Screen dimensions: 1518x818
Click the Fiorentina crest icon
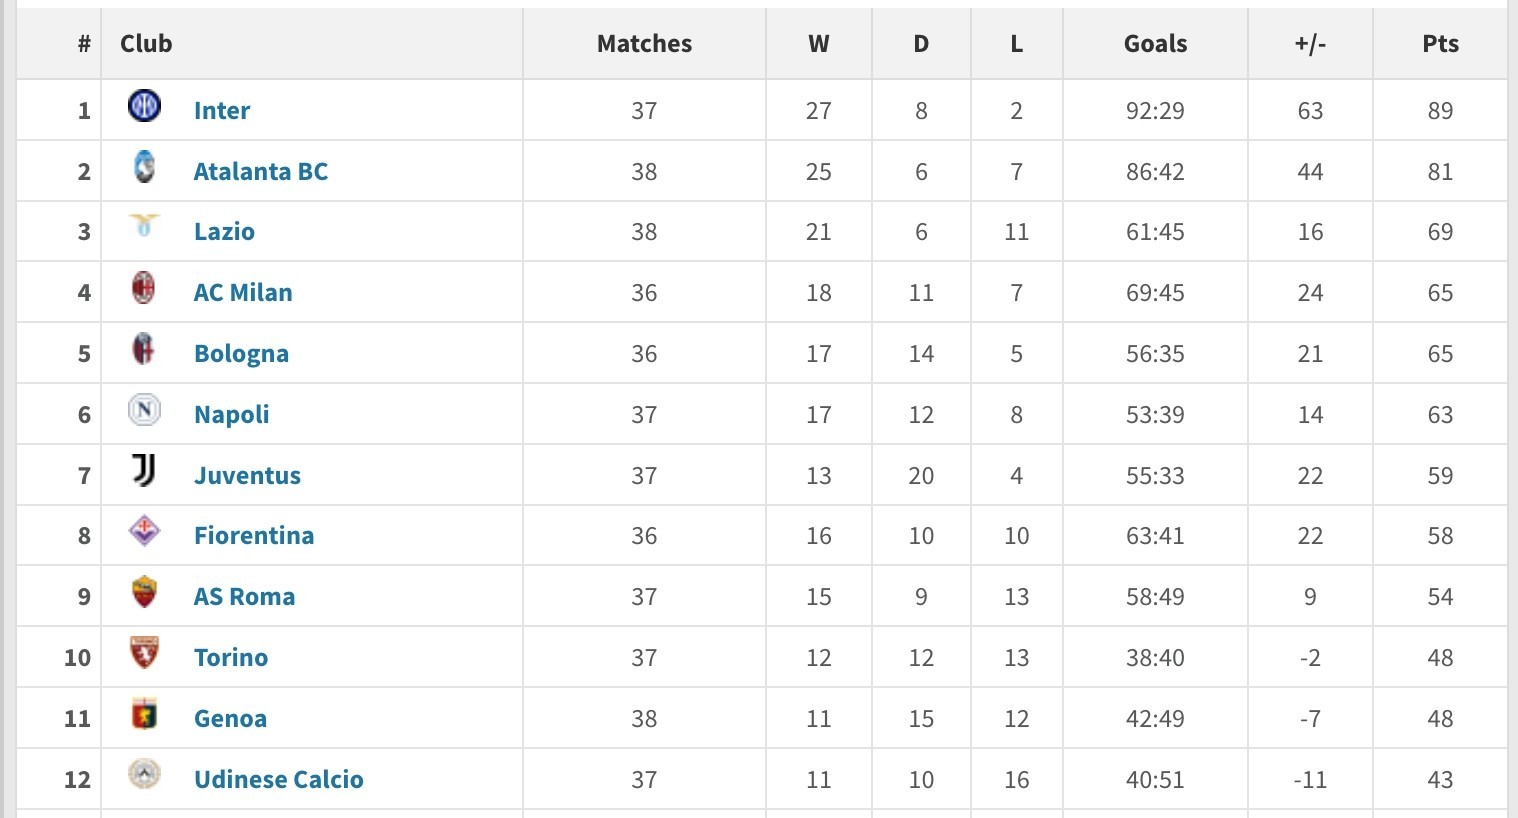click(x=144, y=530)
